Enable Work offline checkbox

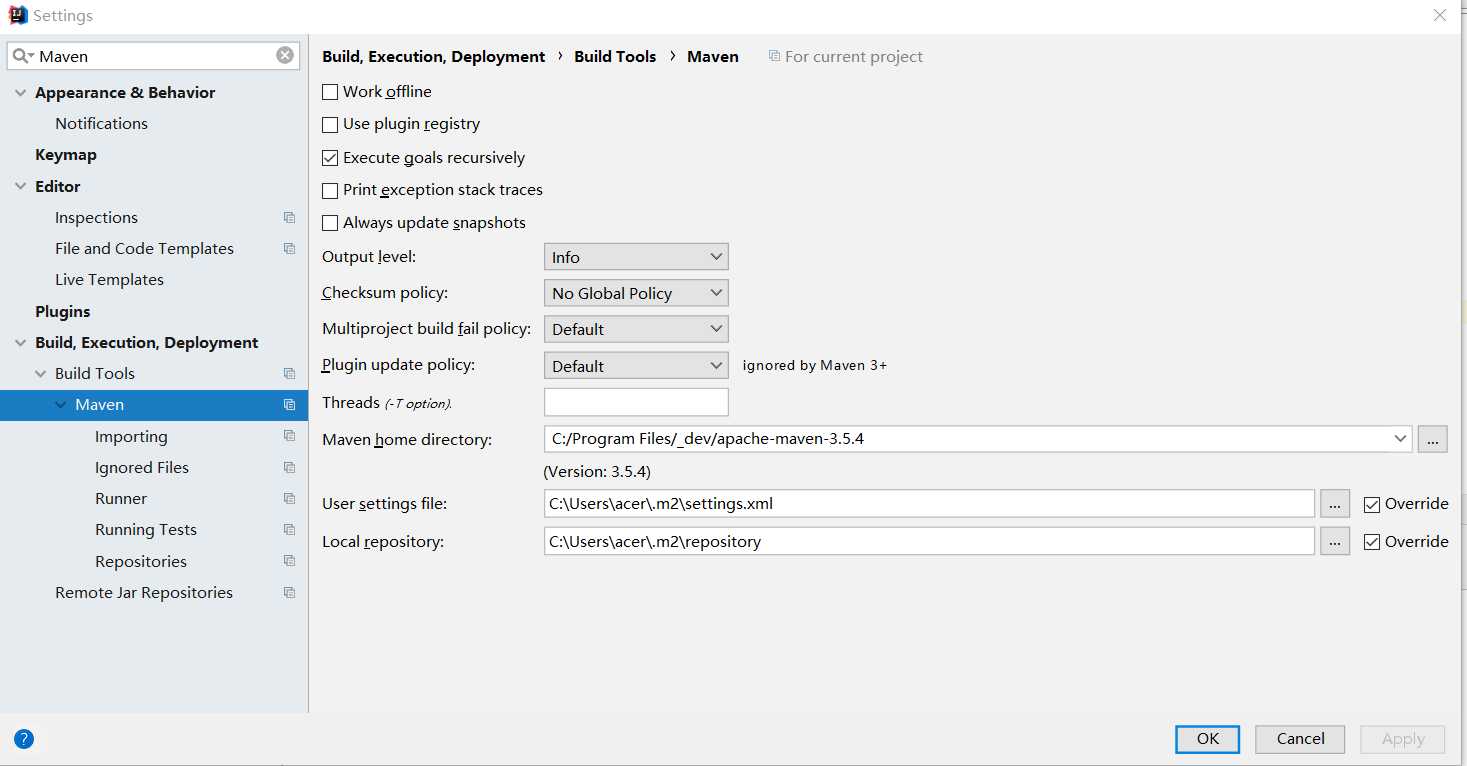(330, 92)
